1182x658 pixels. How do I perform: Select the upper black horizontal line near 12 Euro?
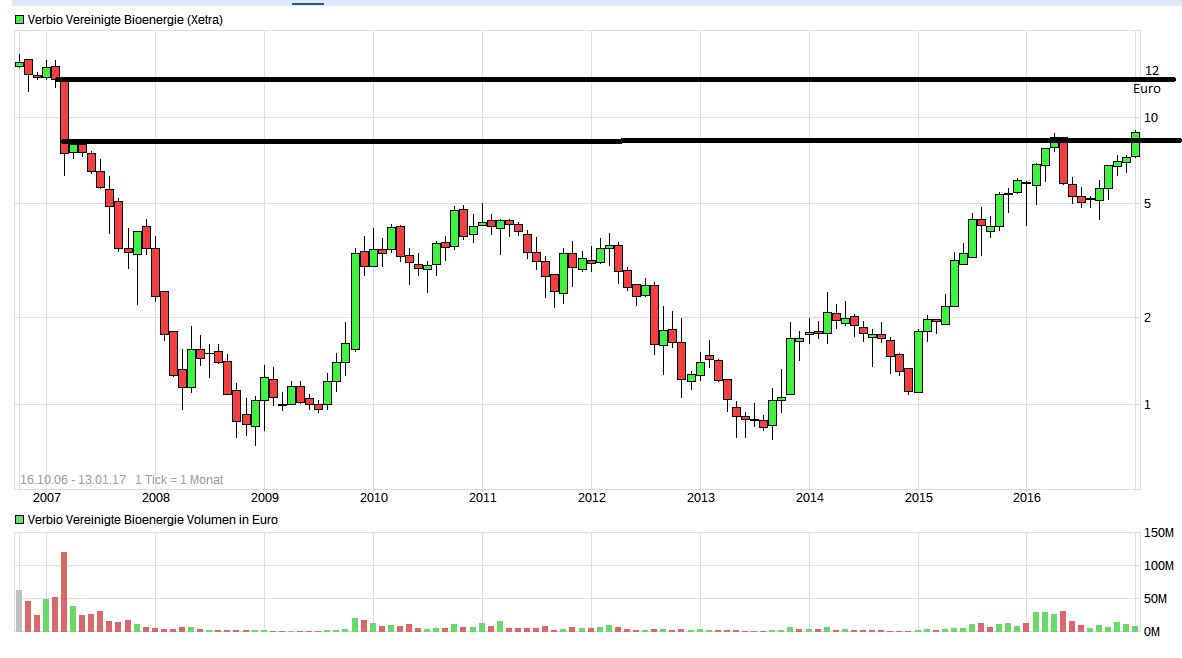pyautogui.click(x=600, y=79)
